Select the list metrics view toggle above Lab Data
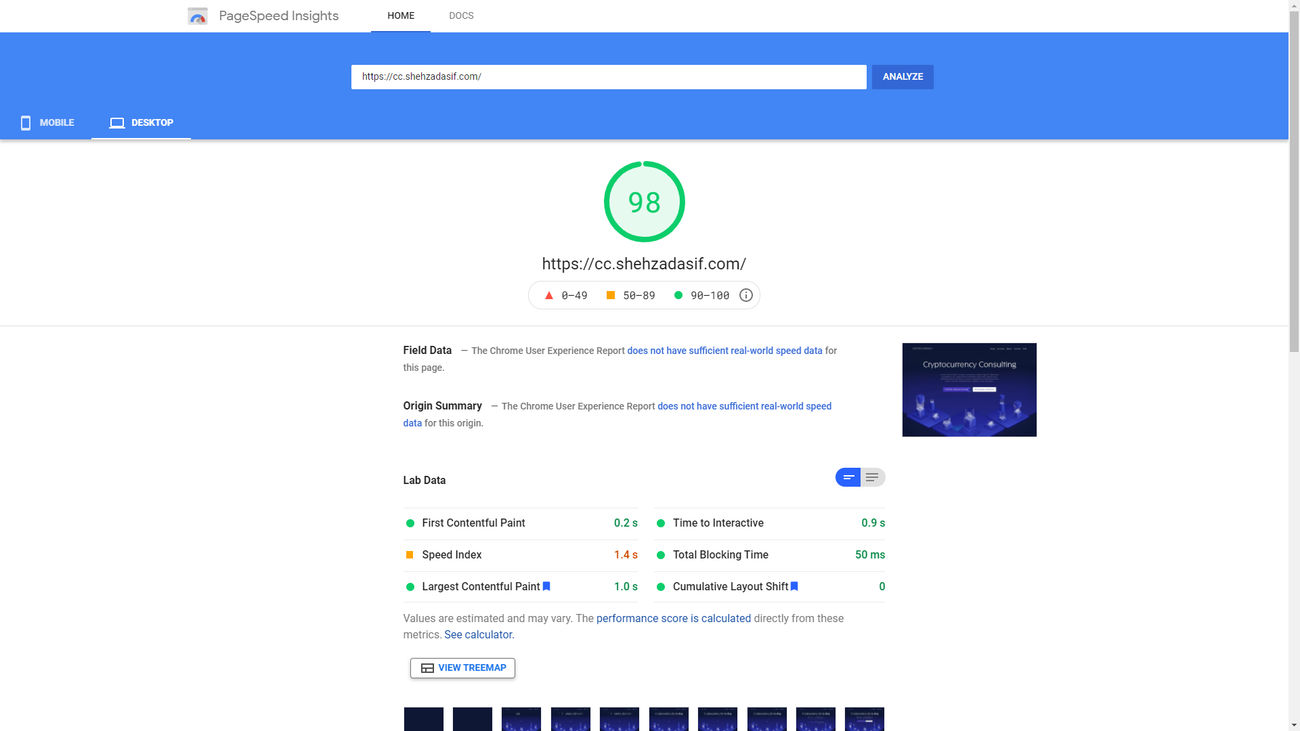The height and width of the screenshot is (731, 1300). 873,477
